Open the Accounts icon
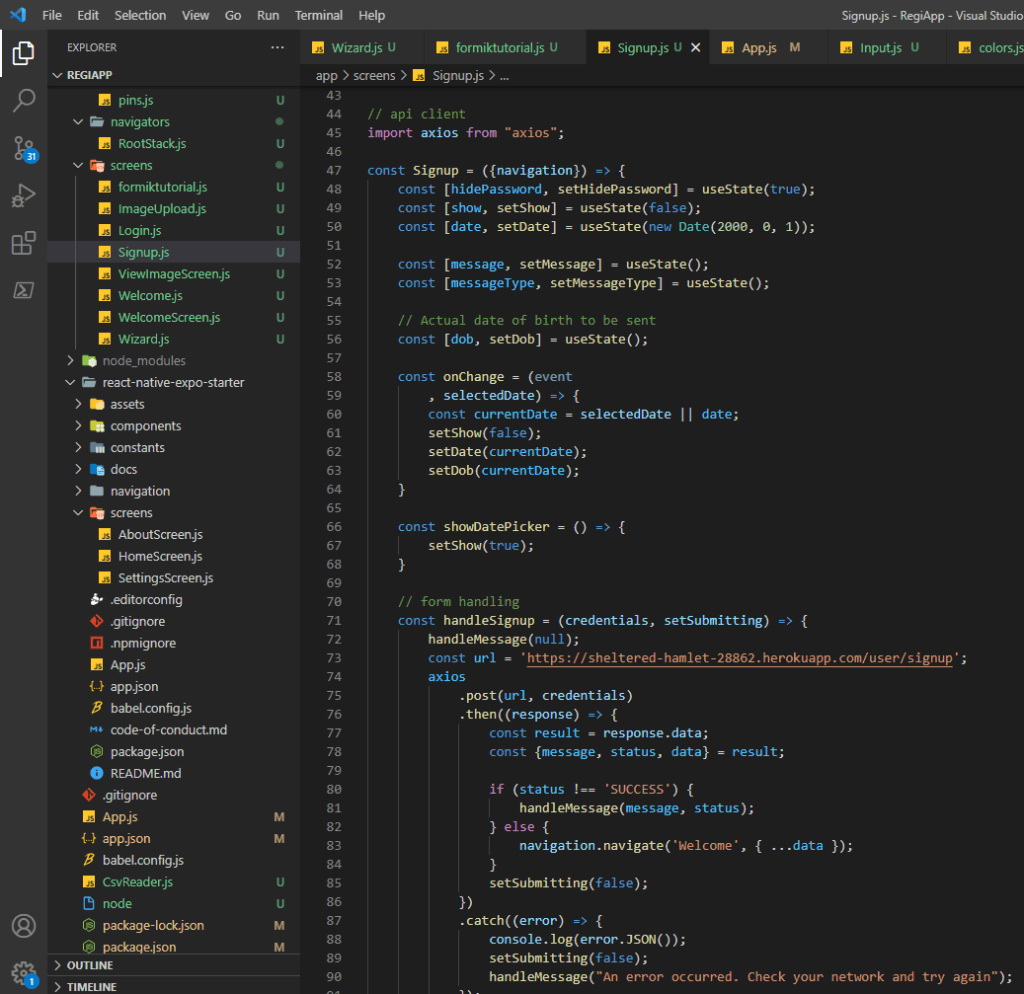This screenshot has height=994, width=1024. click(x=23, y=926)
